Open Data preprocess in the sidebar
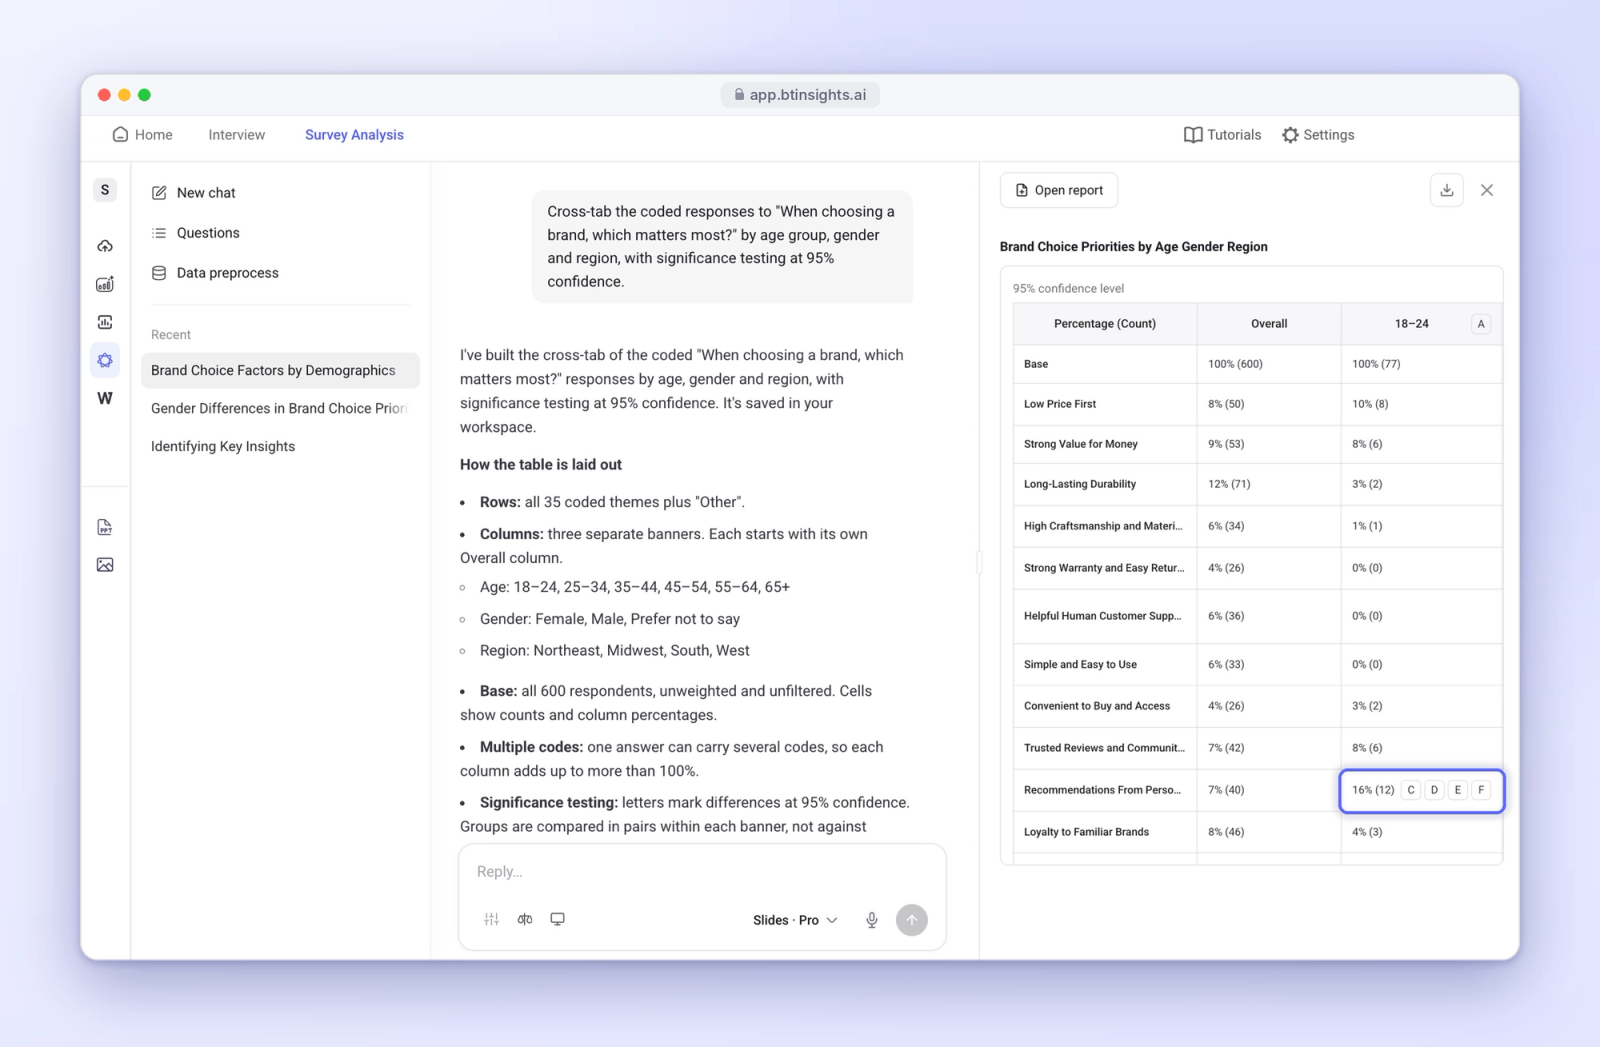This screenshot has height=1047, width=1600. pos(215,273)
